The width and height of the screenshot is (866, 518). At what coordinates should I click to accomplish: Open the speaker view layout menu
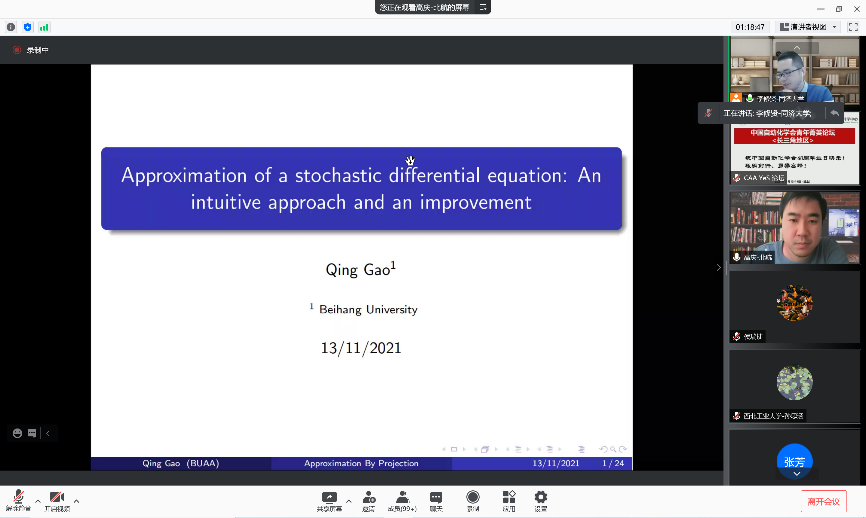tap(807, 27)
